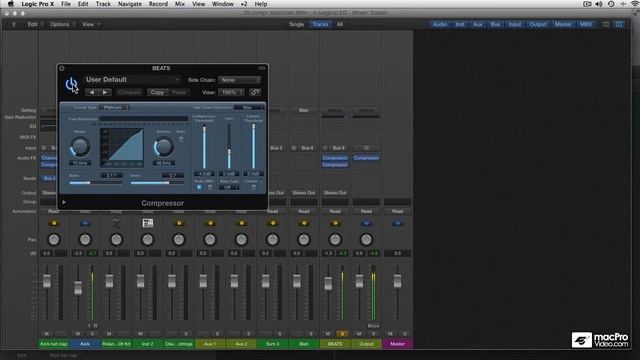Click the Compare button in plug-in header

129,93
